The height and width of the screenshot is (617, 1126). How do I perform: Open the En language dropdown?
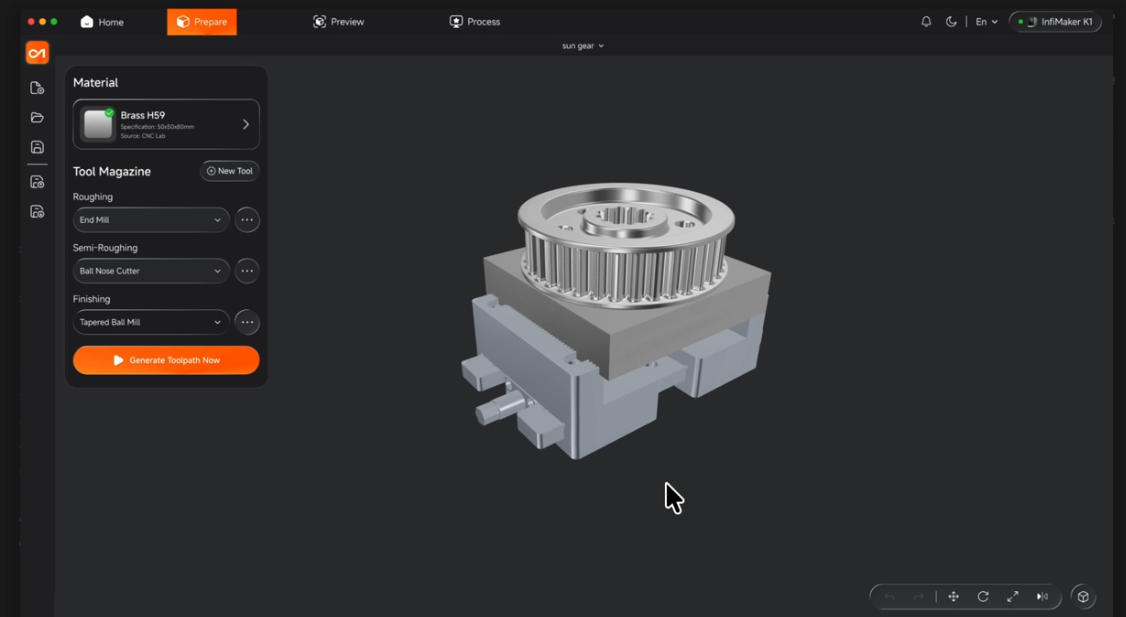(x=986, y=22)
